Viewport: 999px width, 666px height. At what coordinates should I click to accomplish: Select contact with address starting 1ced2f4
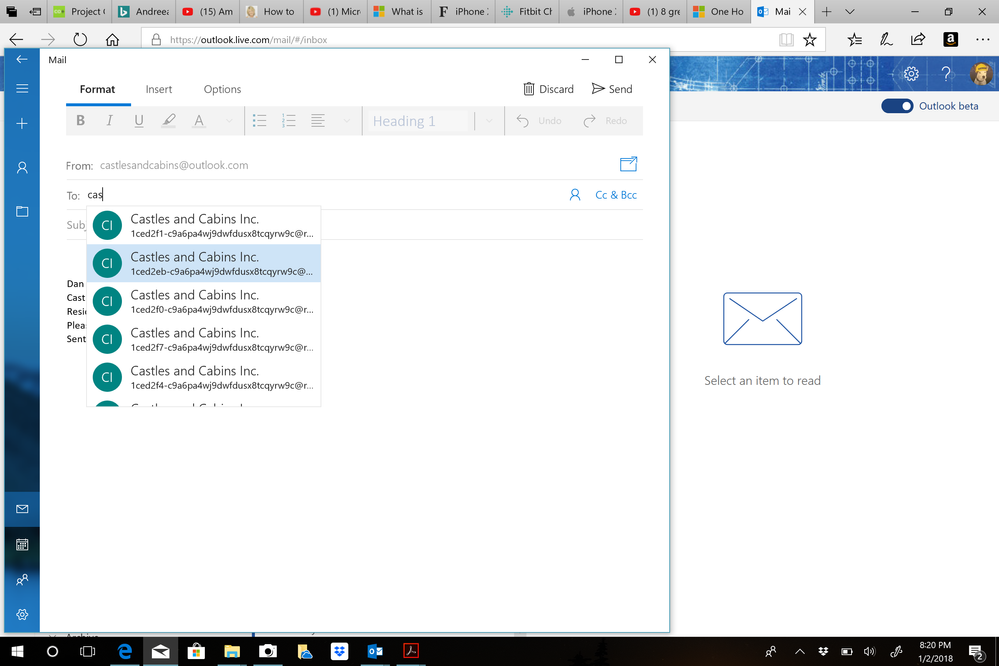(204, 377)
